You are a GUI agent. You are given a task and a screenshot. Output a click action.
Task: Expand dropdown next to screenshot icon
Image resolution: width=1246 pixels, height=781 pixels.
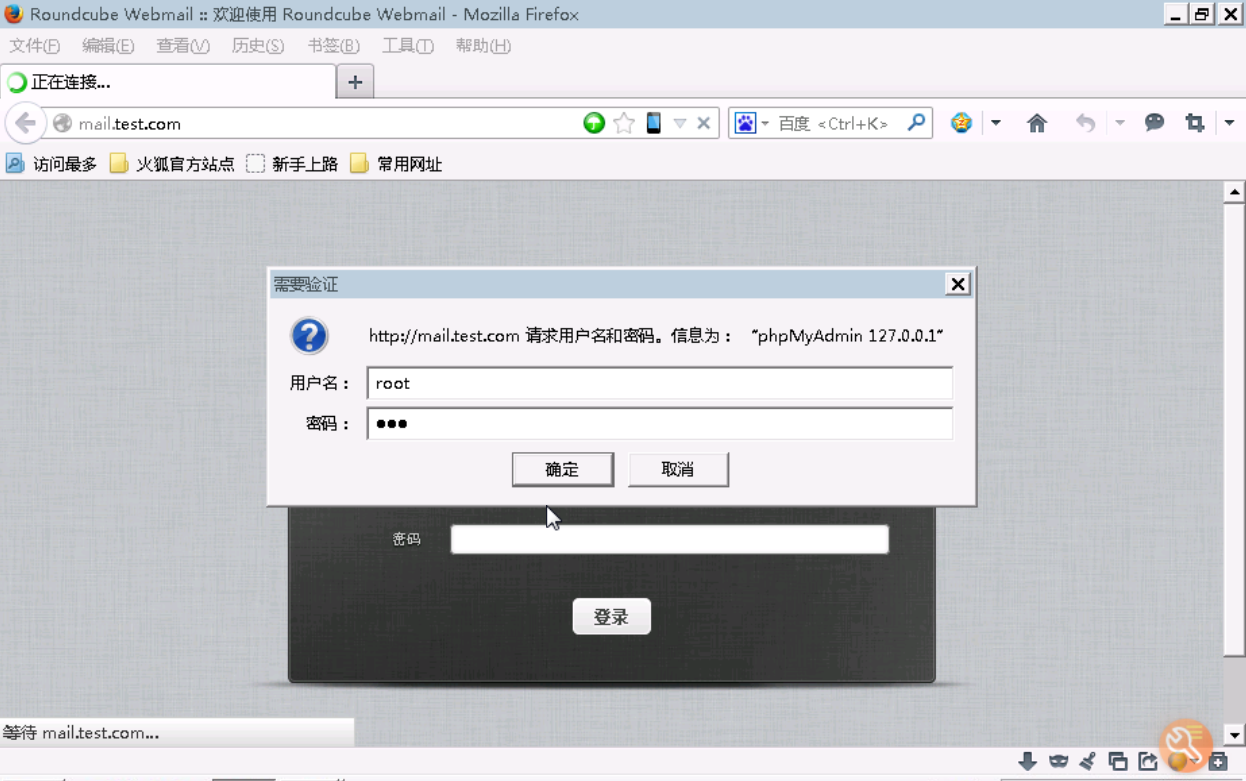[1229, 123]
